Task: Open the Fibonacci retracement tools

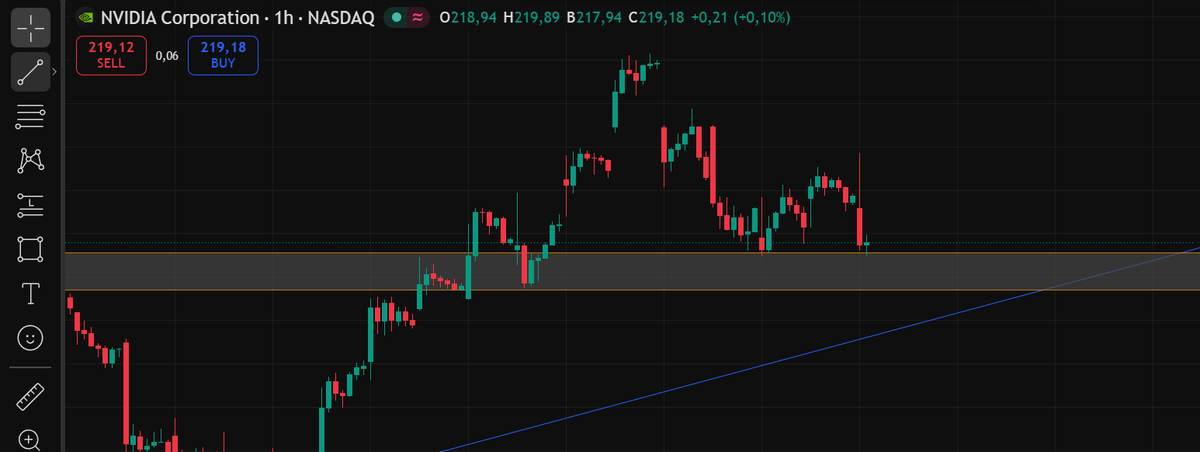Action: point(30,116)
